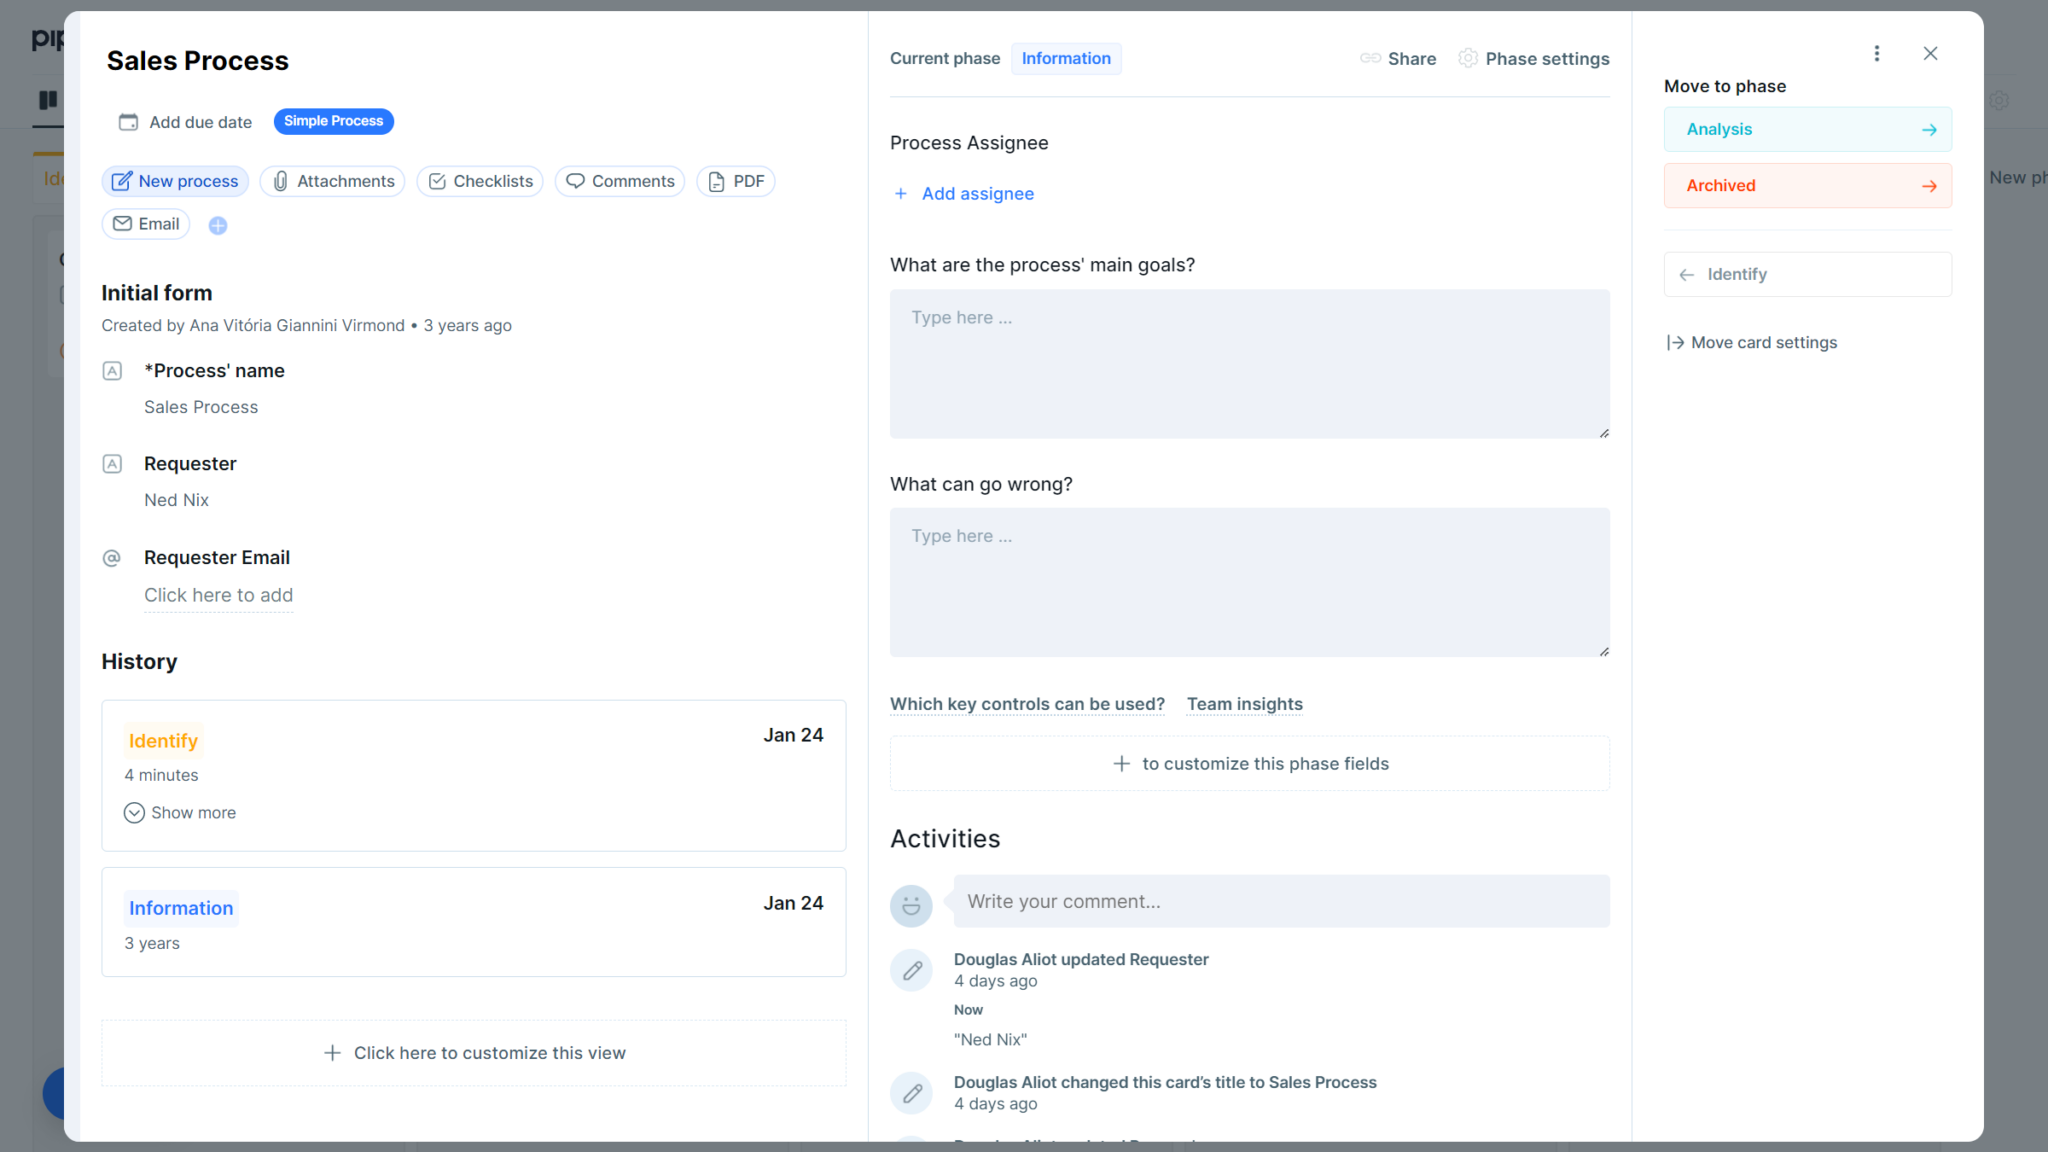Open the Comments icon
The width and height of the screenshot is (2048, 1152).
coord(577,181)
